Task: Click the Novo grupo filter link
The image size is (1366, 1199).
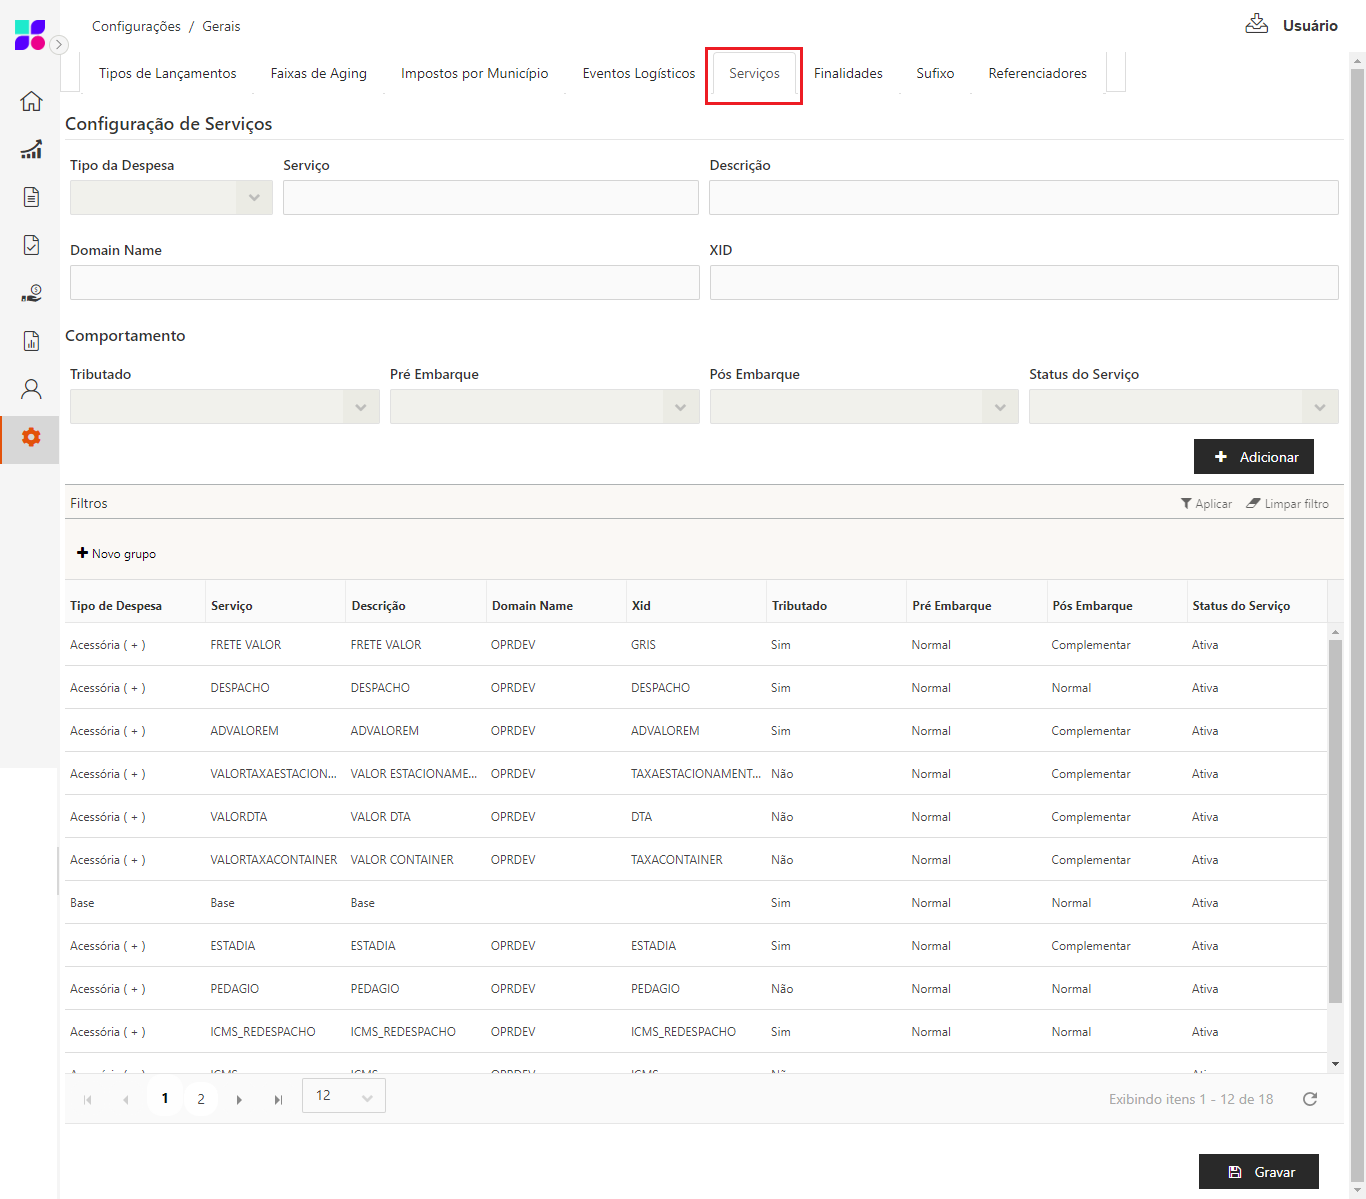Action: (117, 553)
